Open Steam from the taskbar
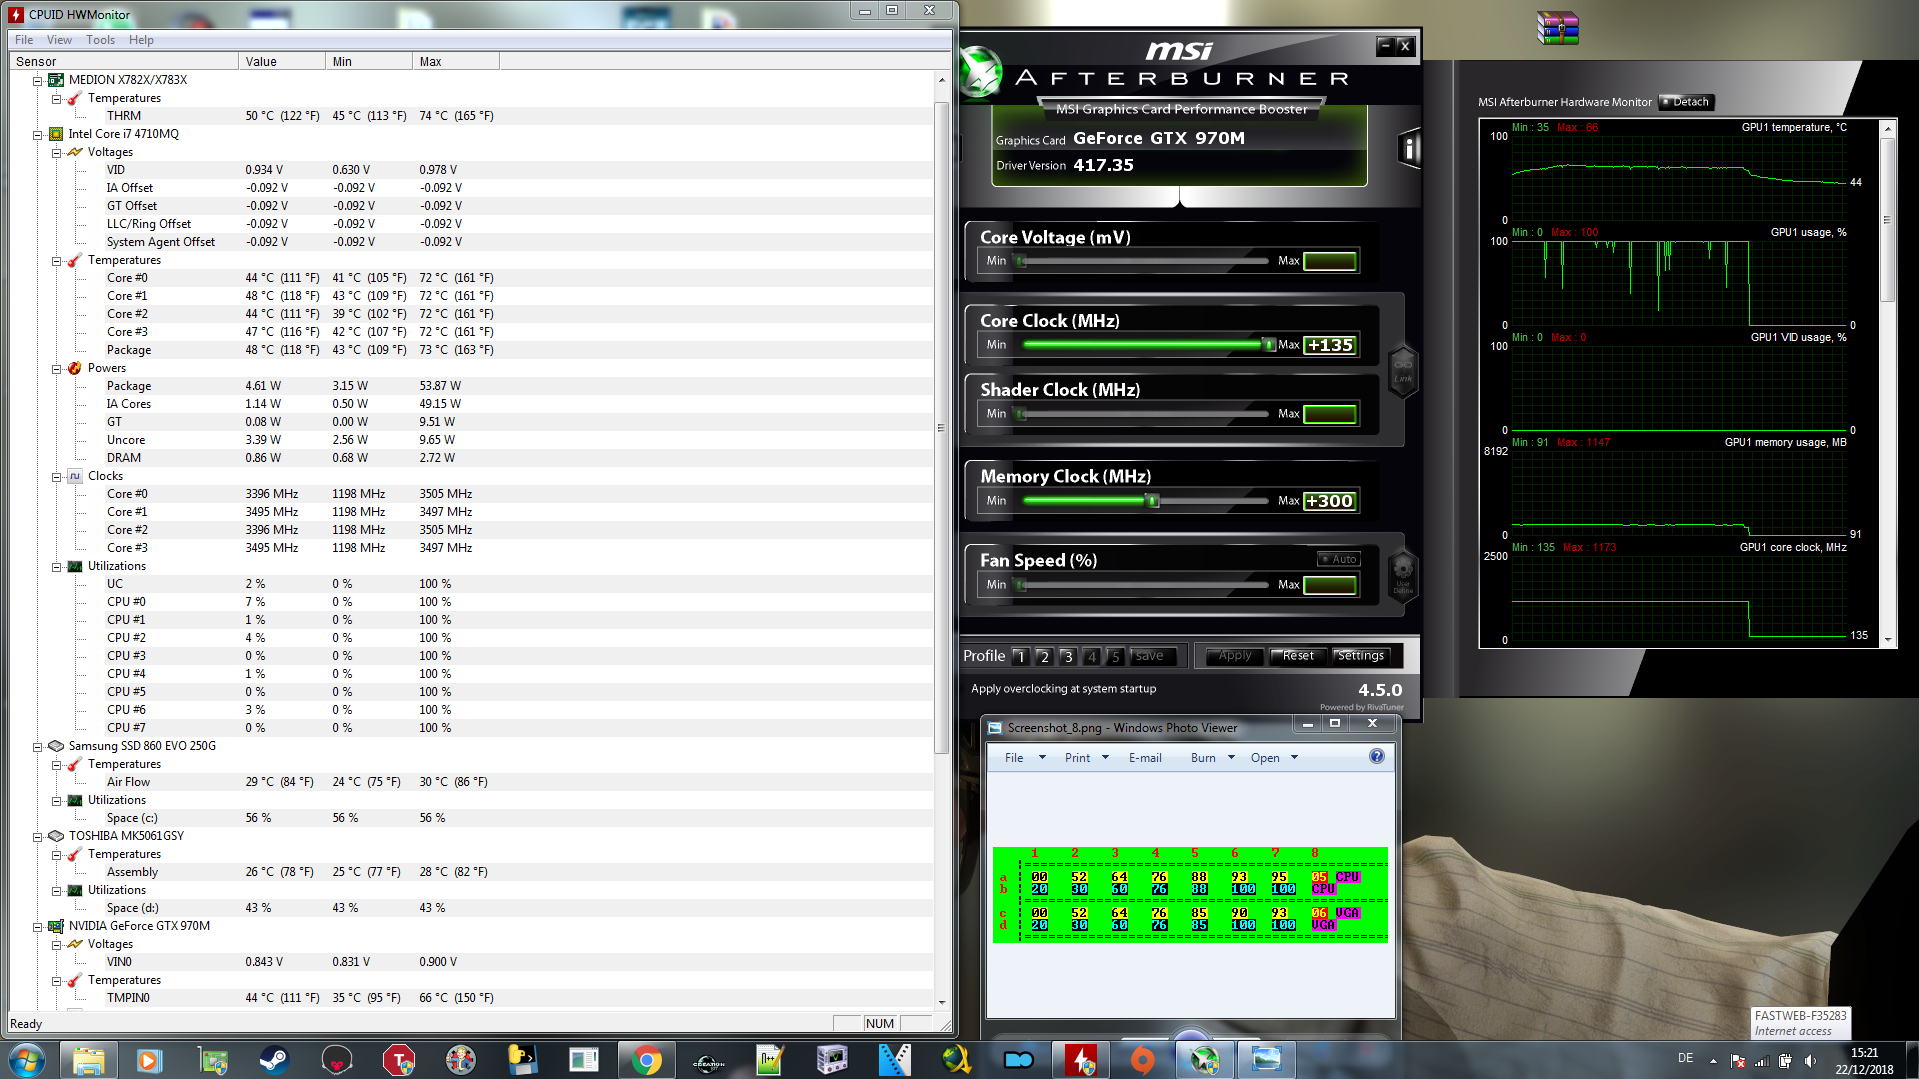This screenshot has height=1079, width=1919. [x=273, y=1060]
